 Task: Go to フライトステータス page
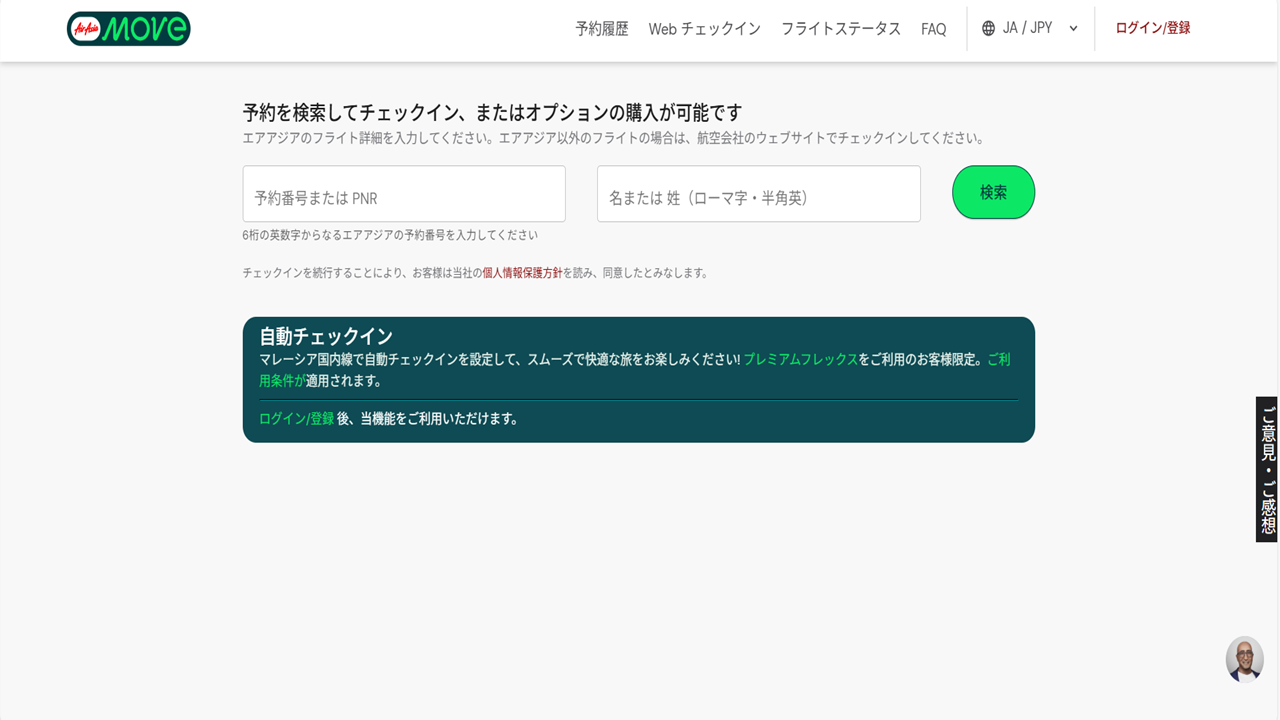(840, 29)
